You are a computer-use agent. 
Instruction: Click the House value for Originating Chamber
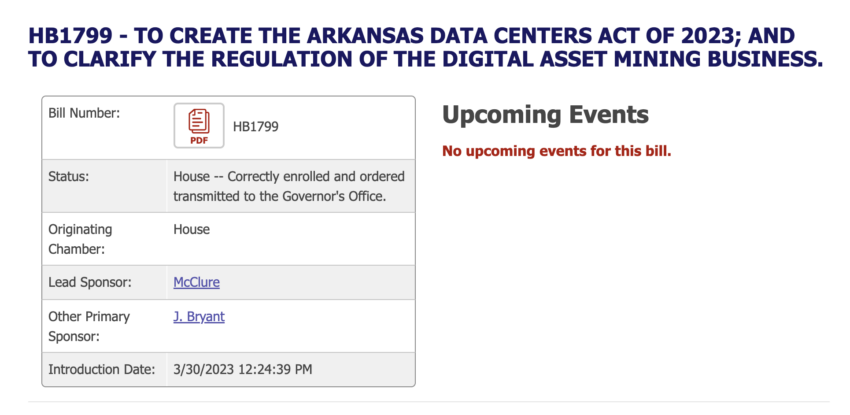191,229
